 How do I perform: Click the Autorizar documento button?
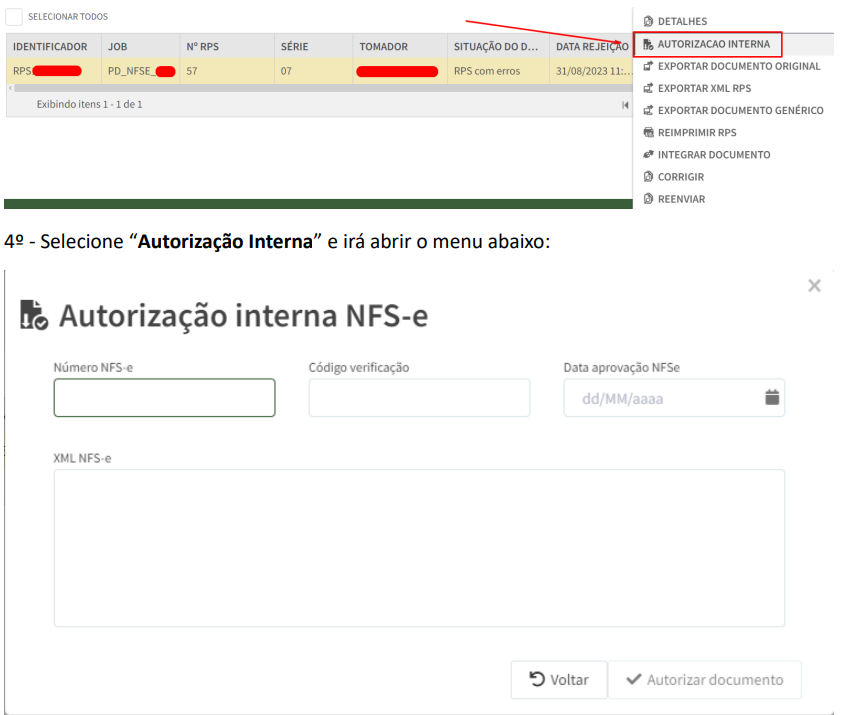(x=704, y=680)
